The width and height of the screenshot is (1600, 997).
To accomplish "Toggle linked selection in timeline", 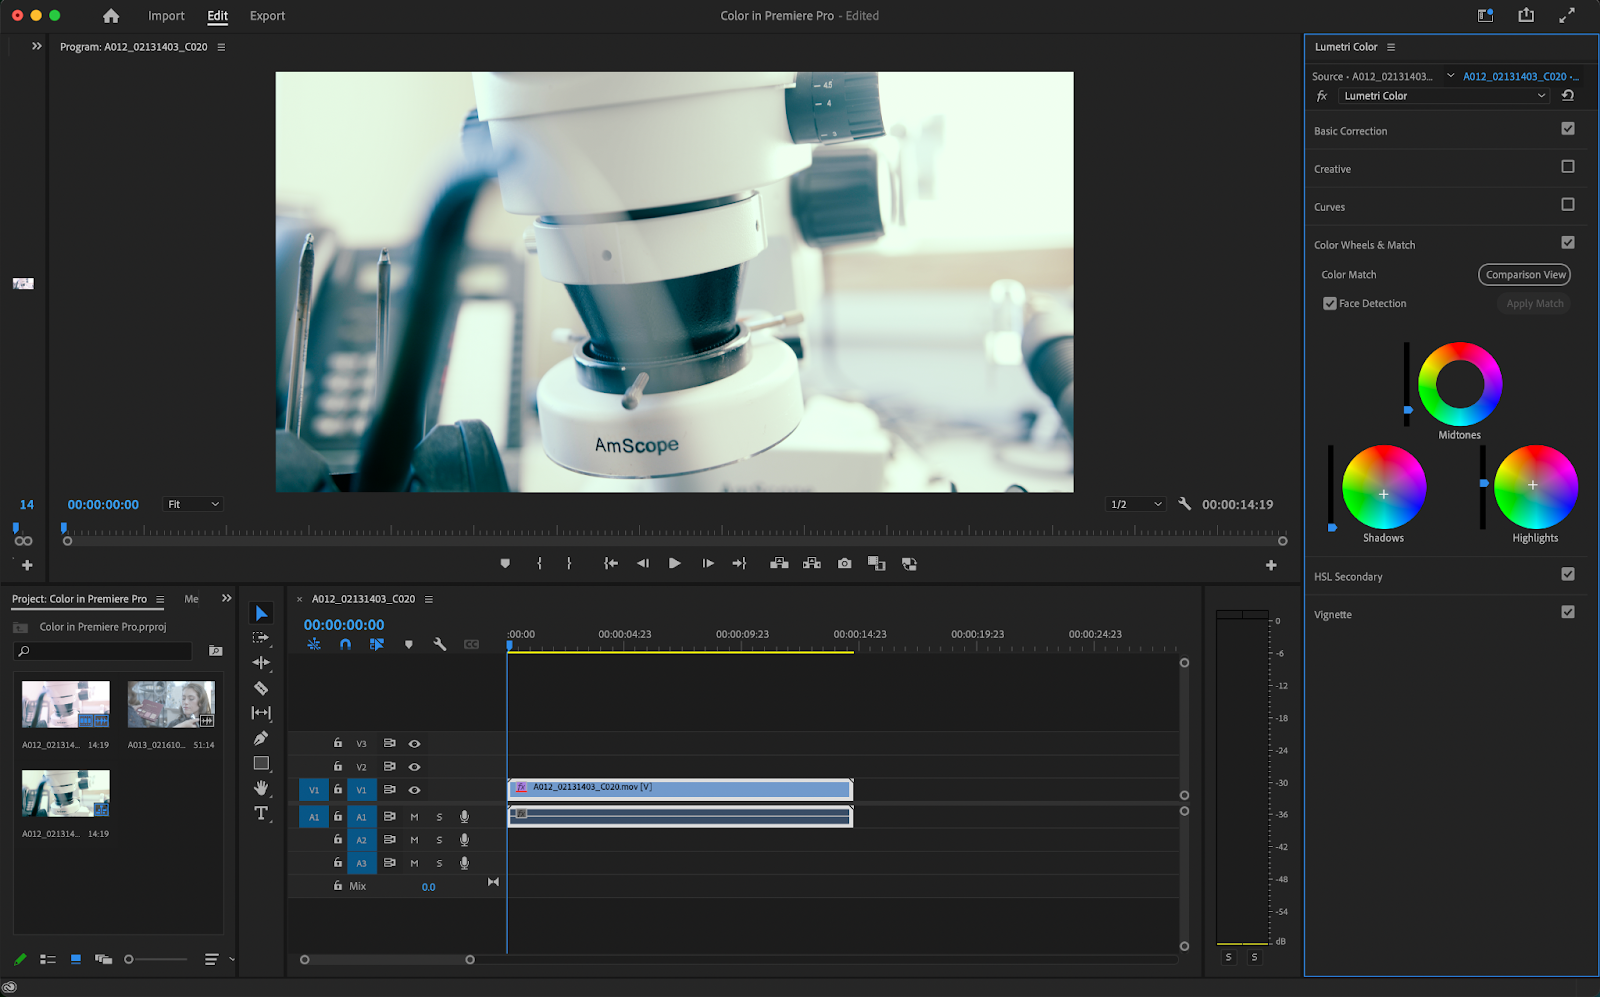I will (x=377, y=645).
